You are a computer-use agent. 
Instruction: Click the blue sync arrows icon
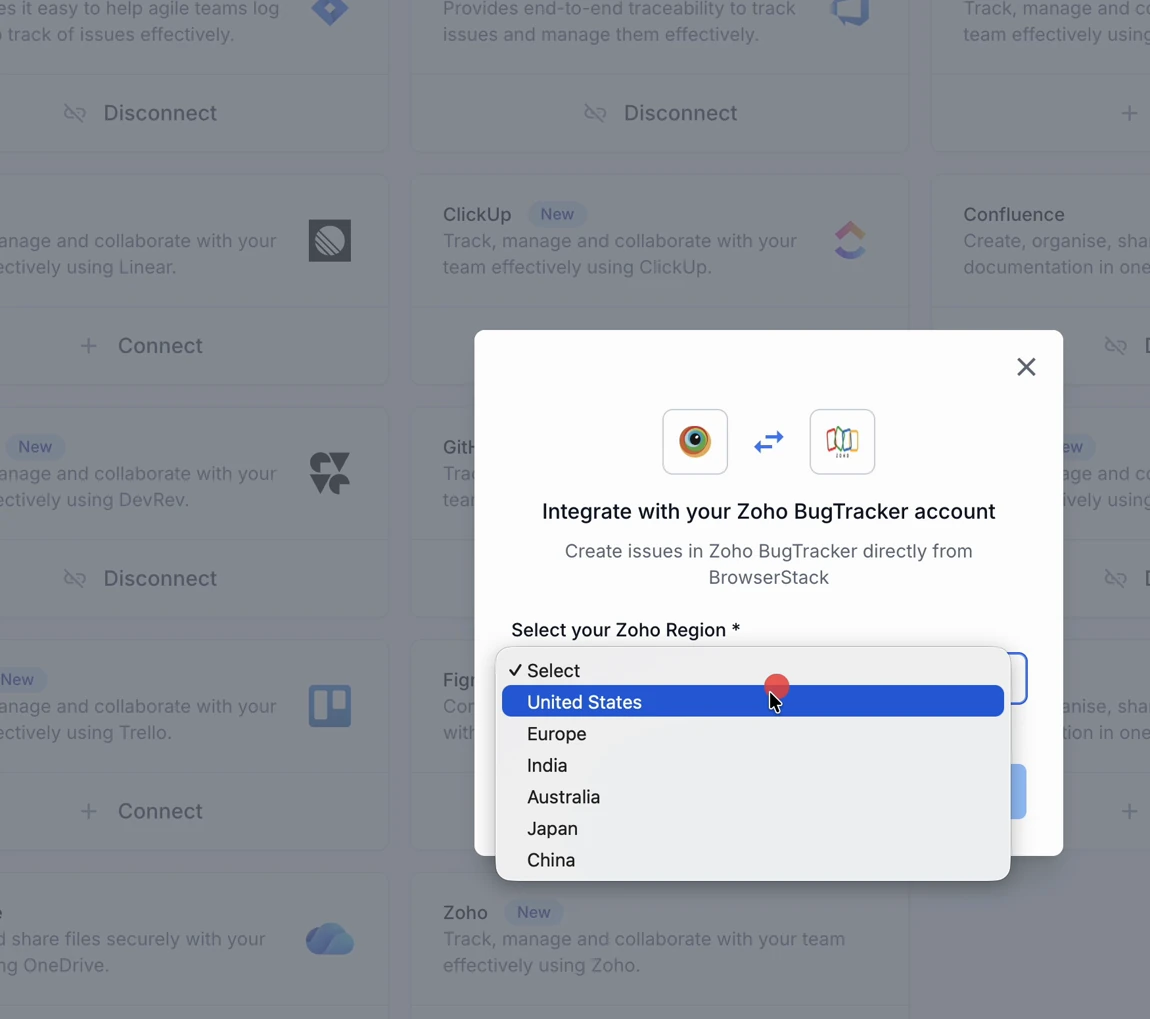pos(769,442)
